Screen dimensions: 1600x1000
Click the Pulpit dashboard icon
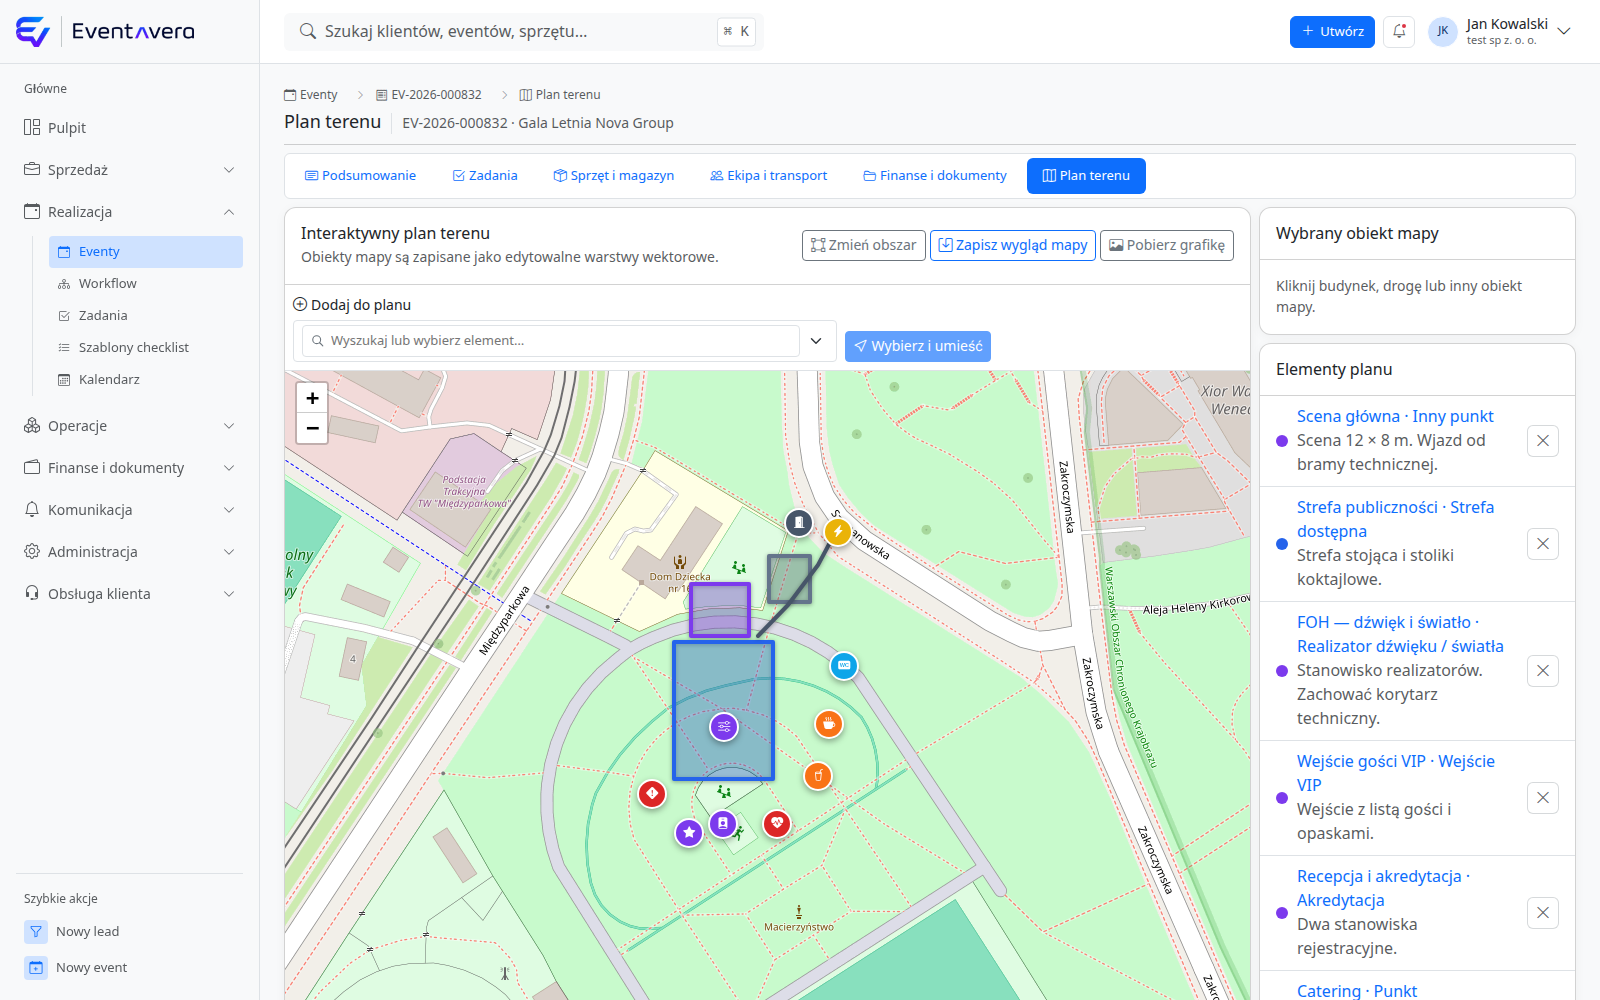(32, 128)
